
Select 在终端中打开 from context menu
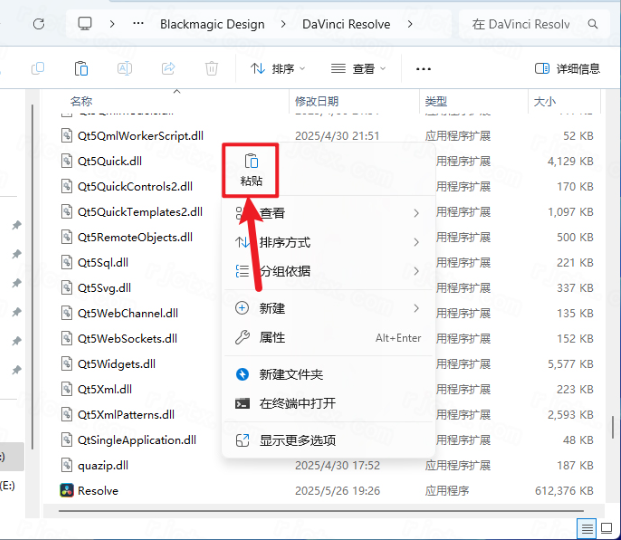coord(328,403)
